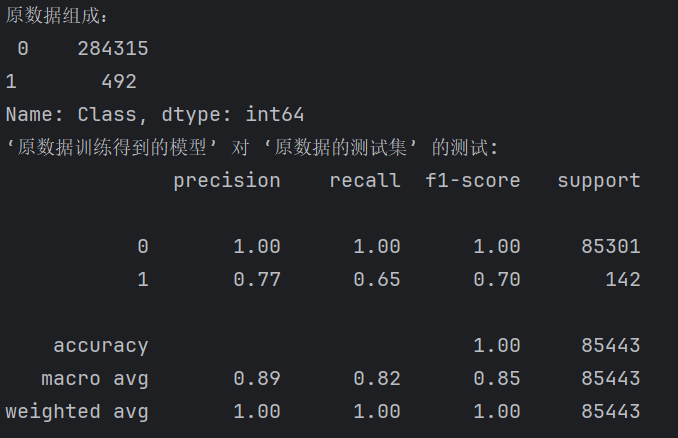
Task: Select the count value 492
Action: [119, 82]
